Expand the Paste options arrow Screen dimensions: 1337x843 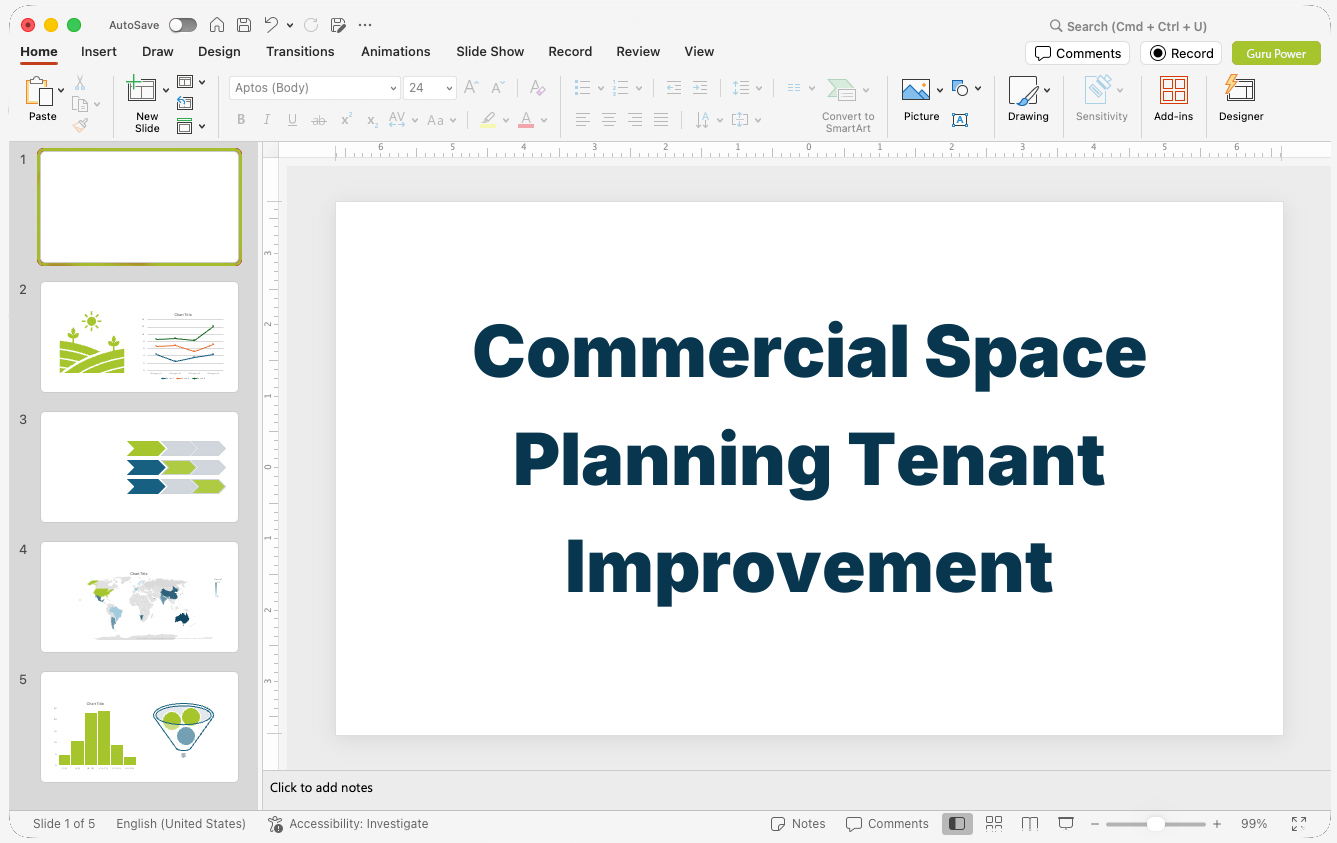click(61, 90)
